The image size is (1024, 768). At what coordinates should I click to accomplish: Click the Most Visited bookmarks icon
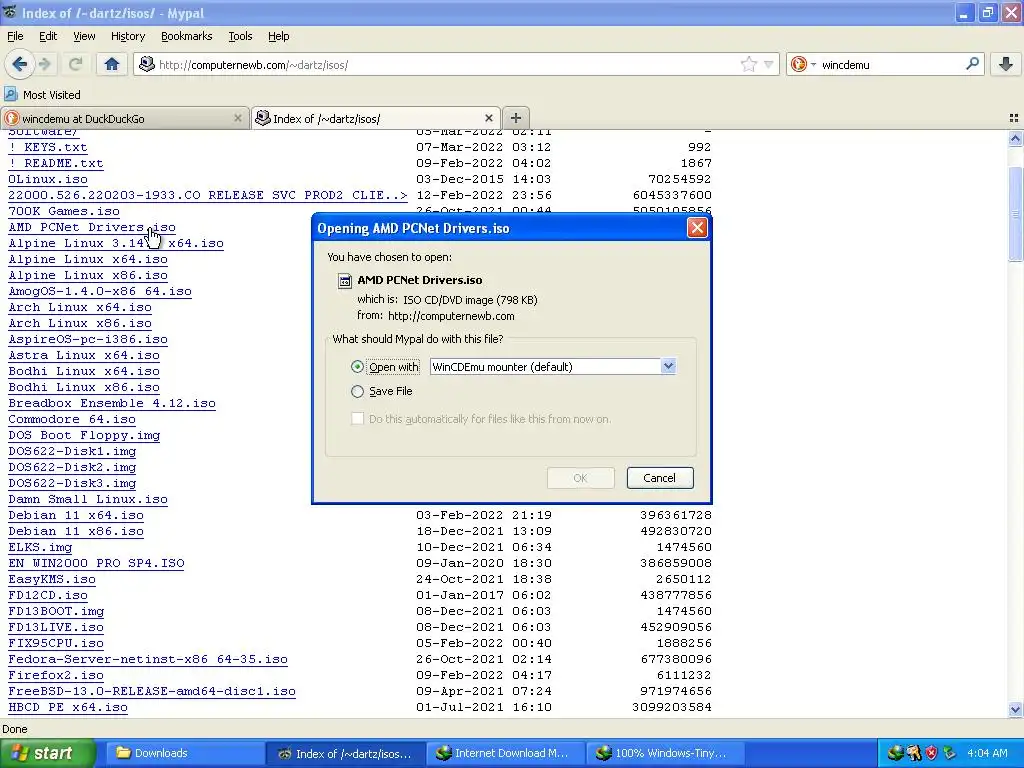[x=10, y=95]
